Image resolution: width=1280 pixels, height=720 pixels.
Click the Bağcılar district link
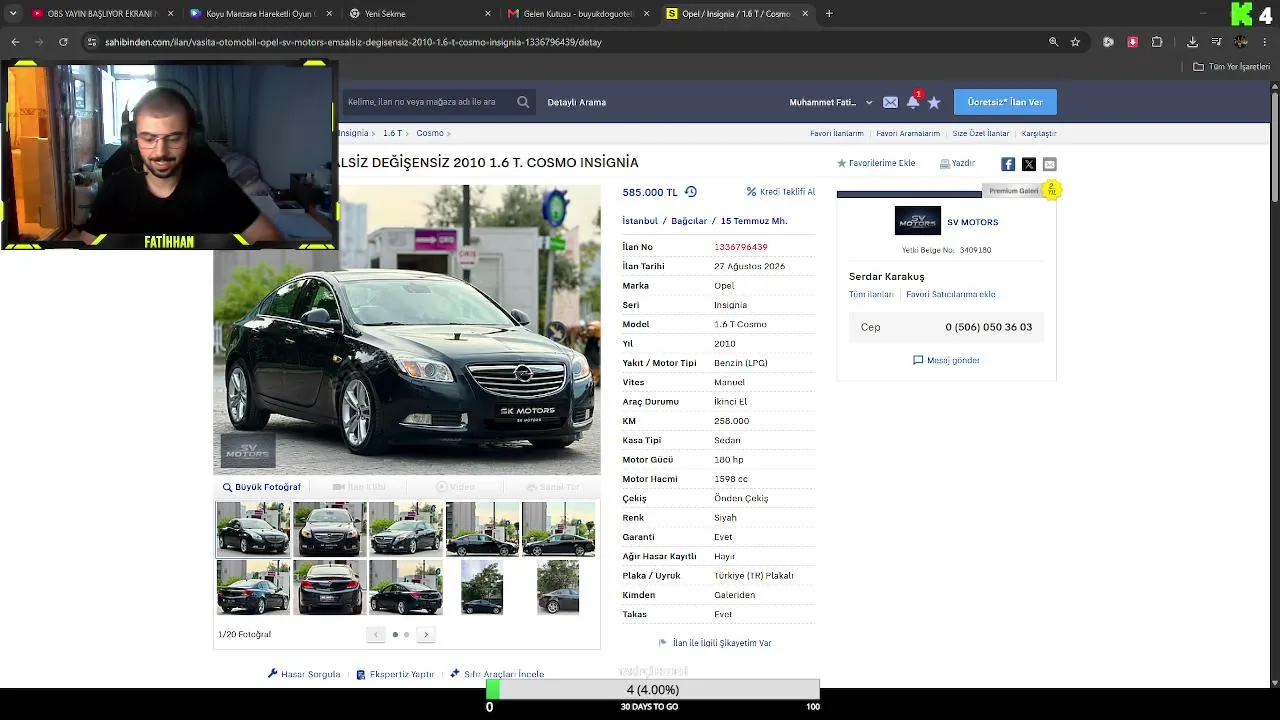pos(689,221)
